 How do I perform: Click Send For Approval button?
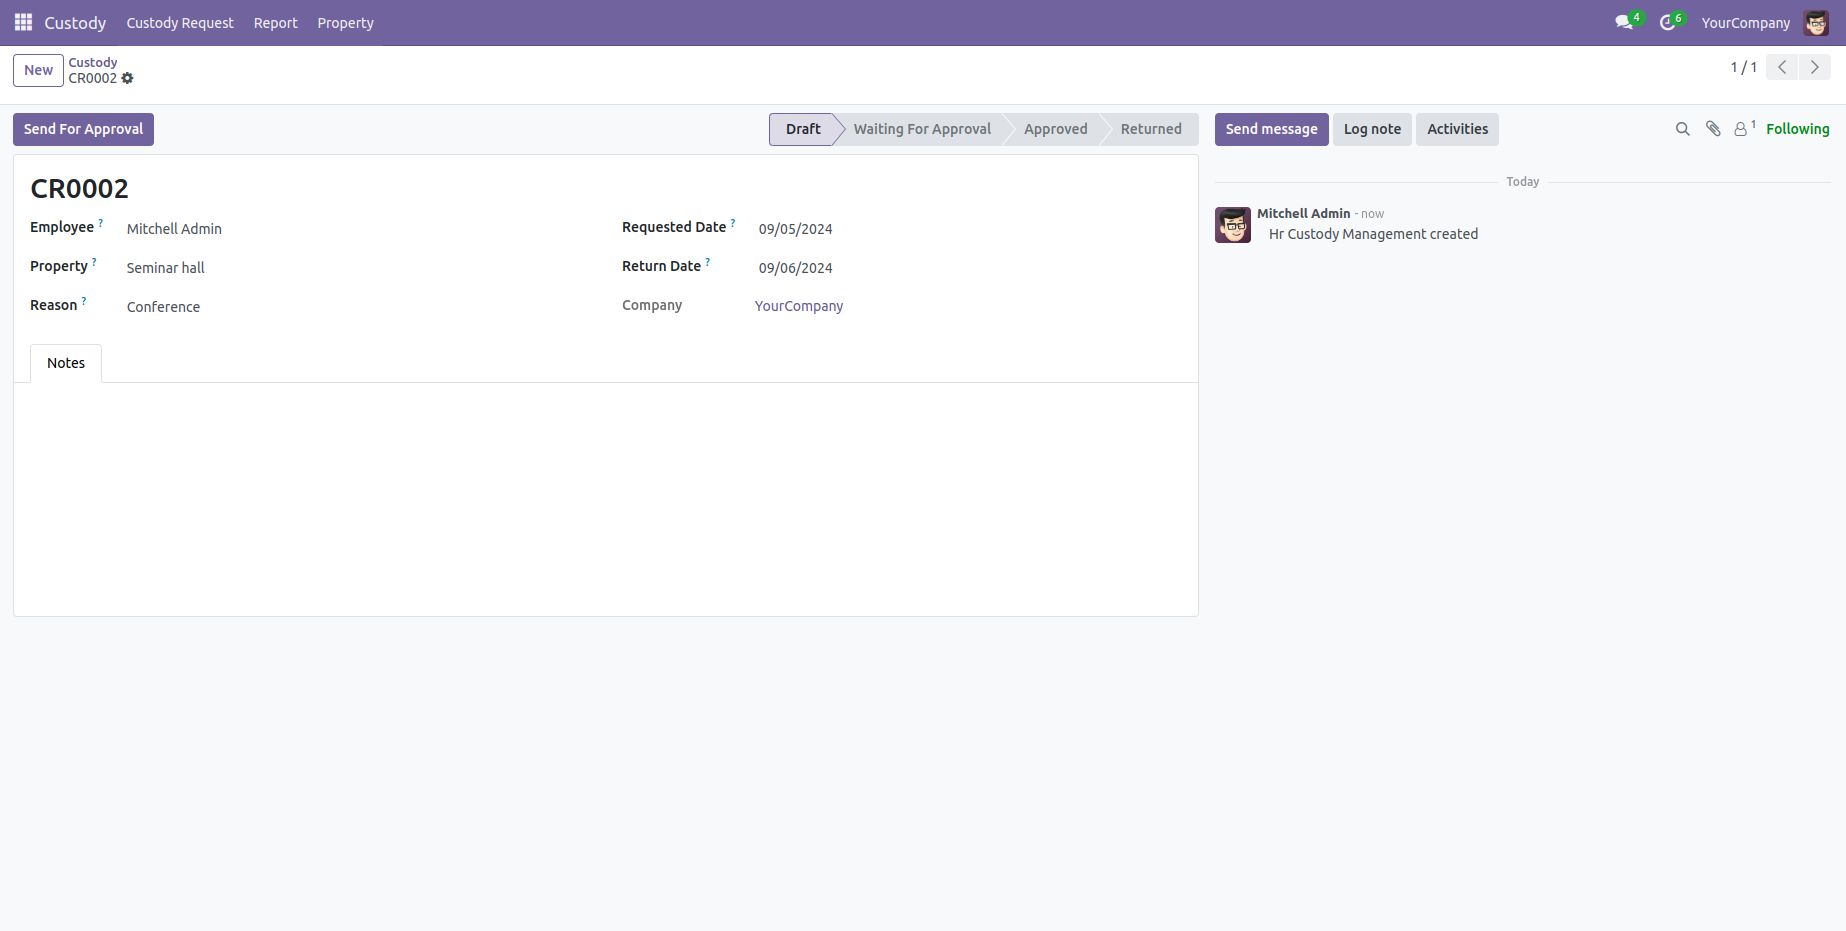point(83,129)
